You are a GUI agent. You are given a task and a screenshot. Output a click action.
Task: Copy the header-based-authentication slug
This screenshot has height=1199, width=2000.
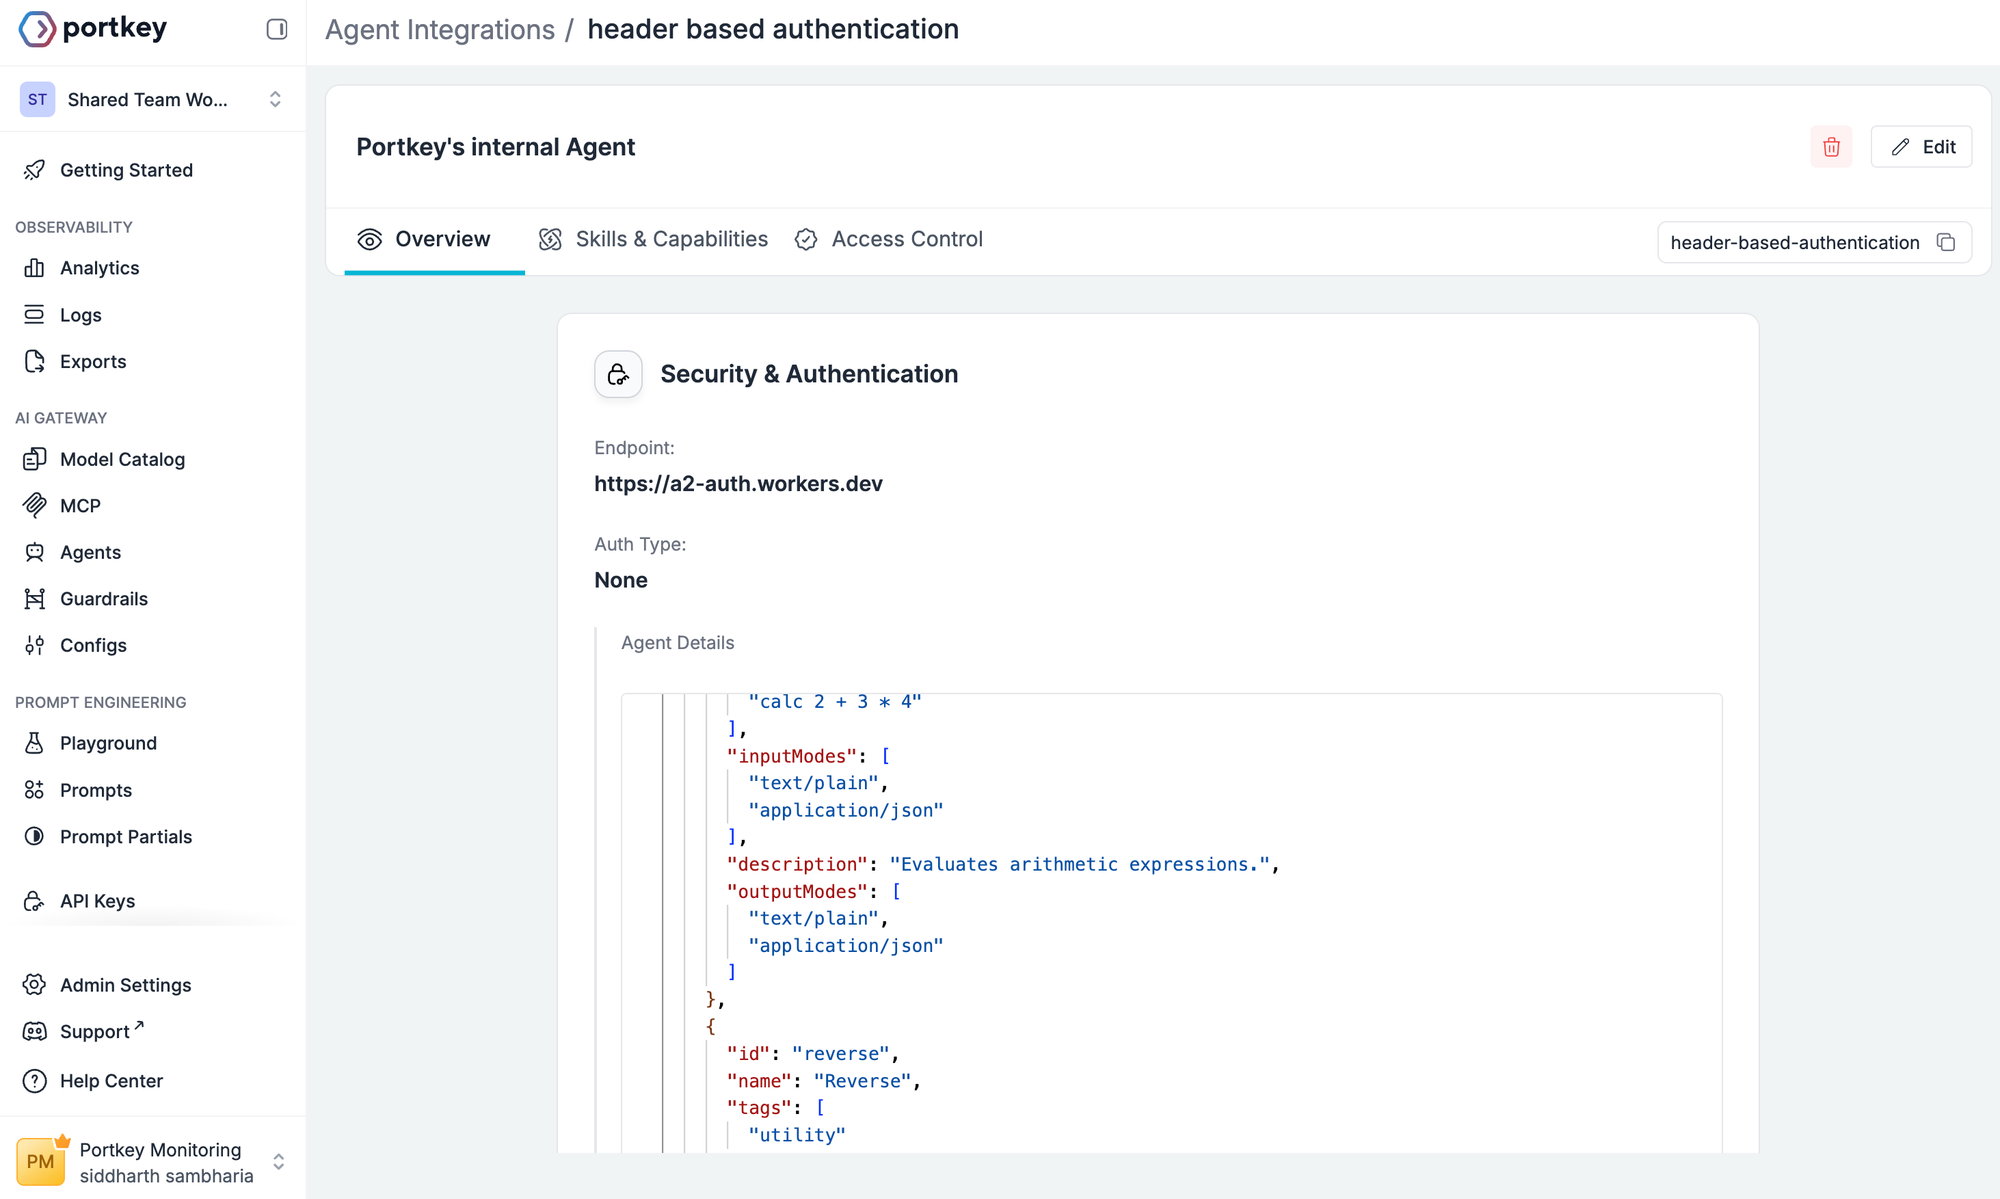click(x=1946, y=242)
